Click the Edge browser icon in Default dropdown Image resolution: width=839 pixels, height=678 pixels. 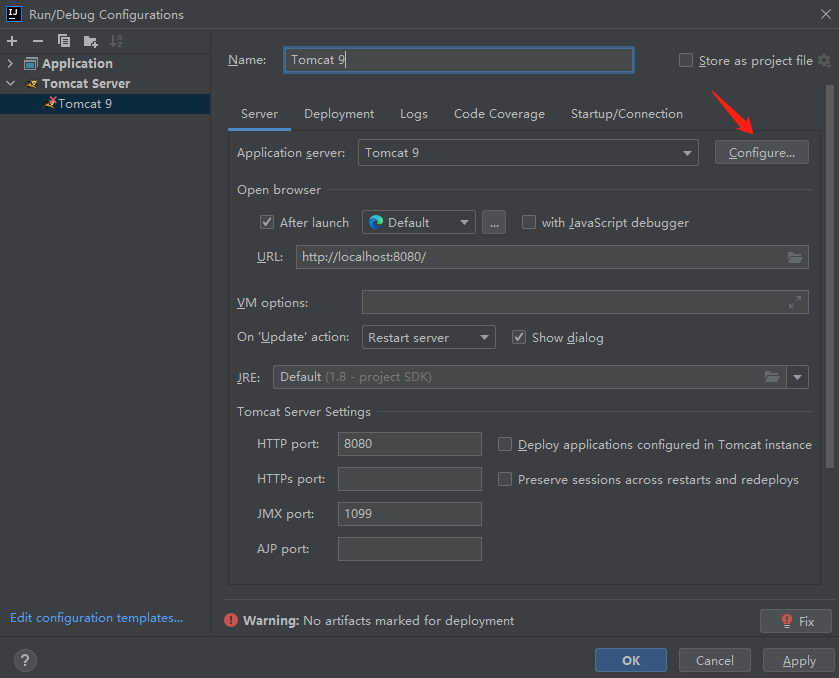[376, 222]
